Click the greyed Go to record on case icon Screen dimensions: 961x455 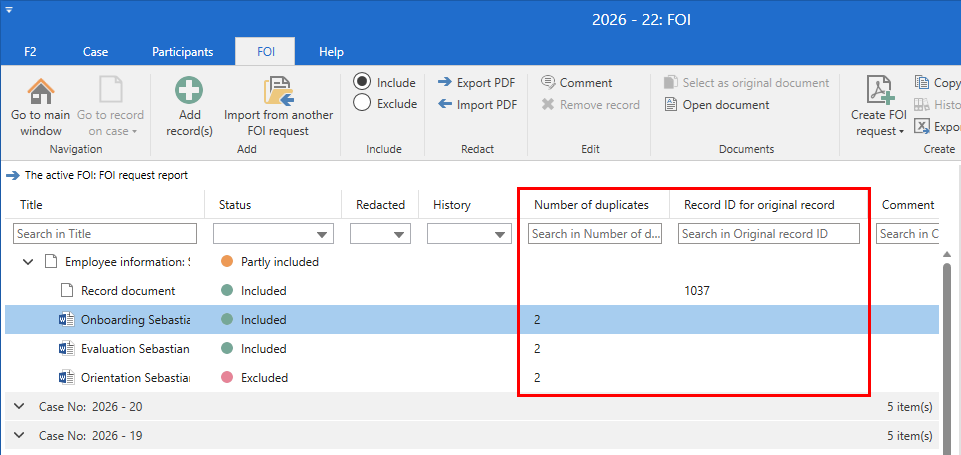[110, 92]
